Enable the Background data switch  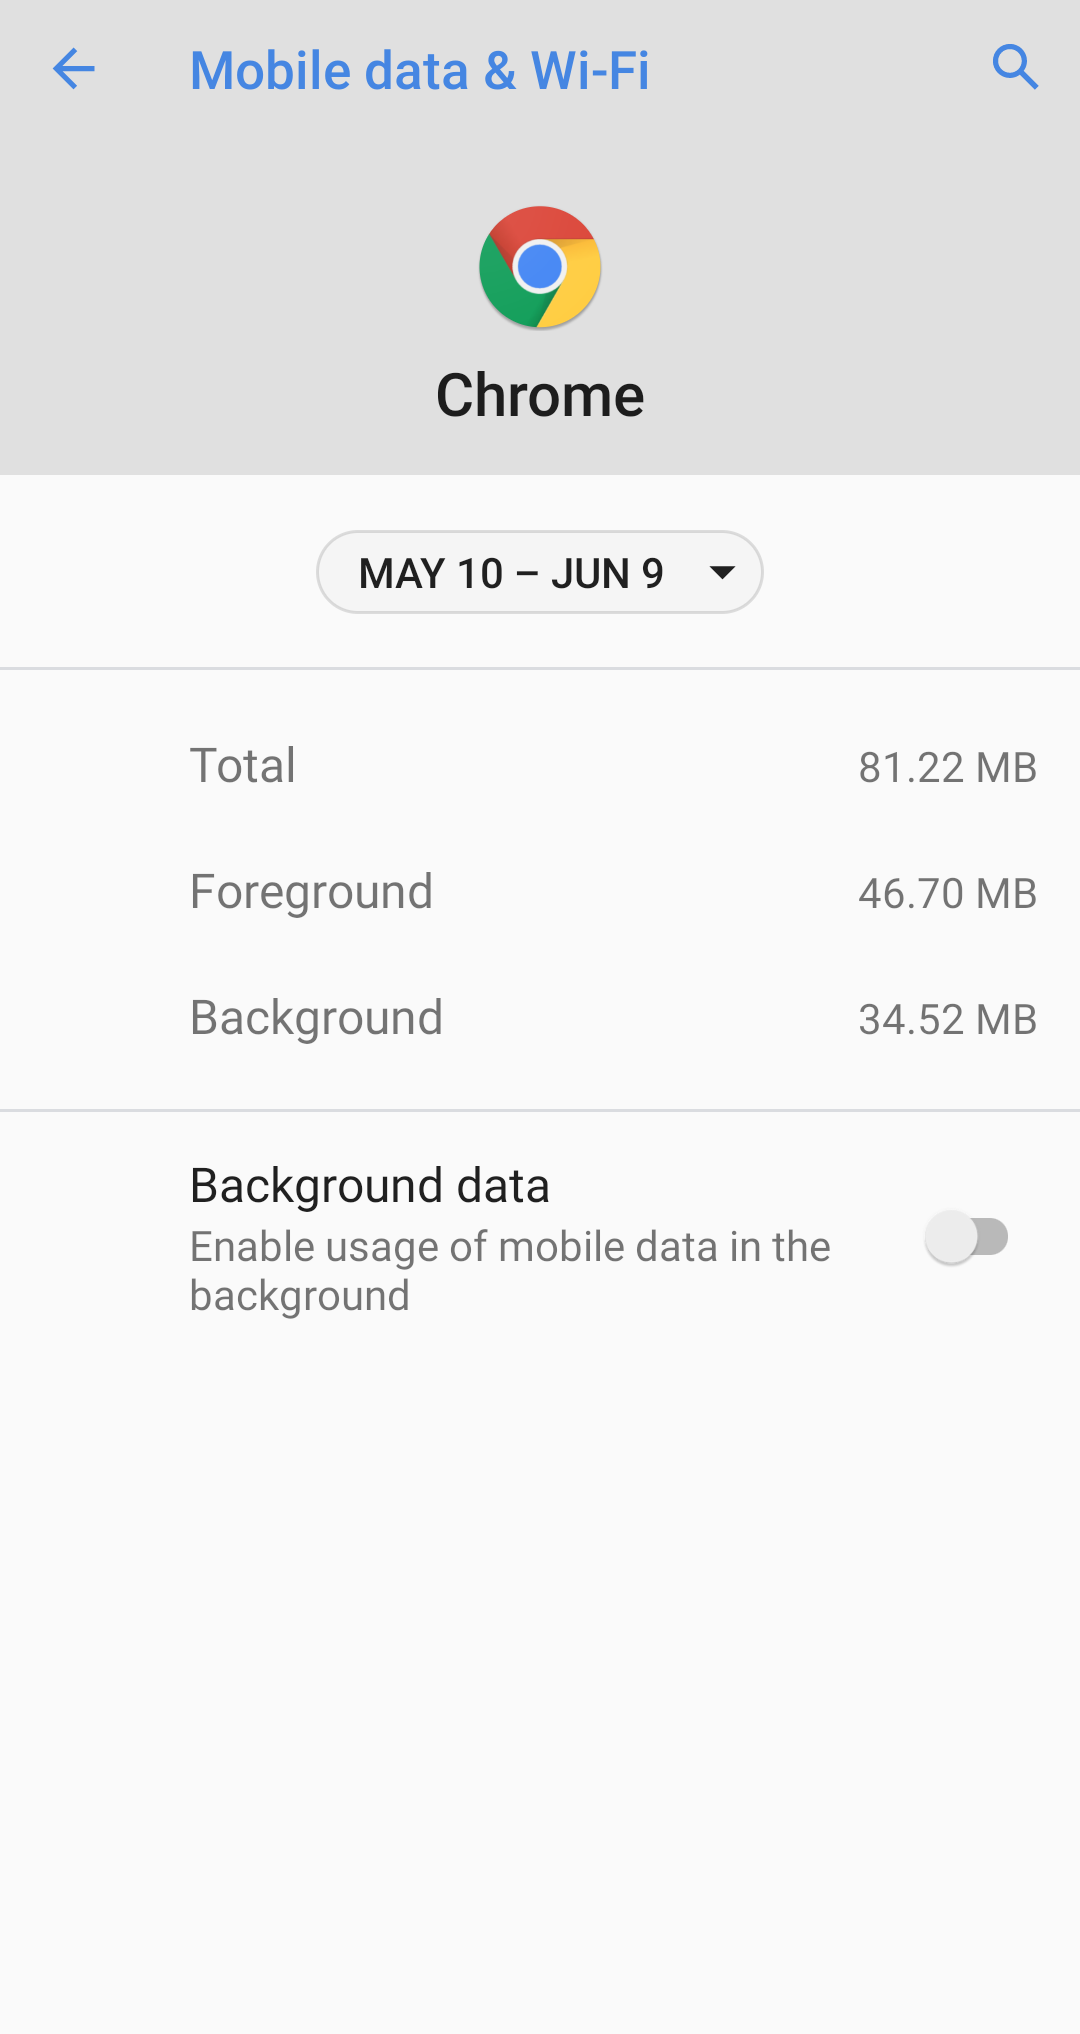966,1237
